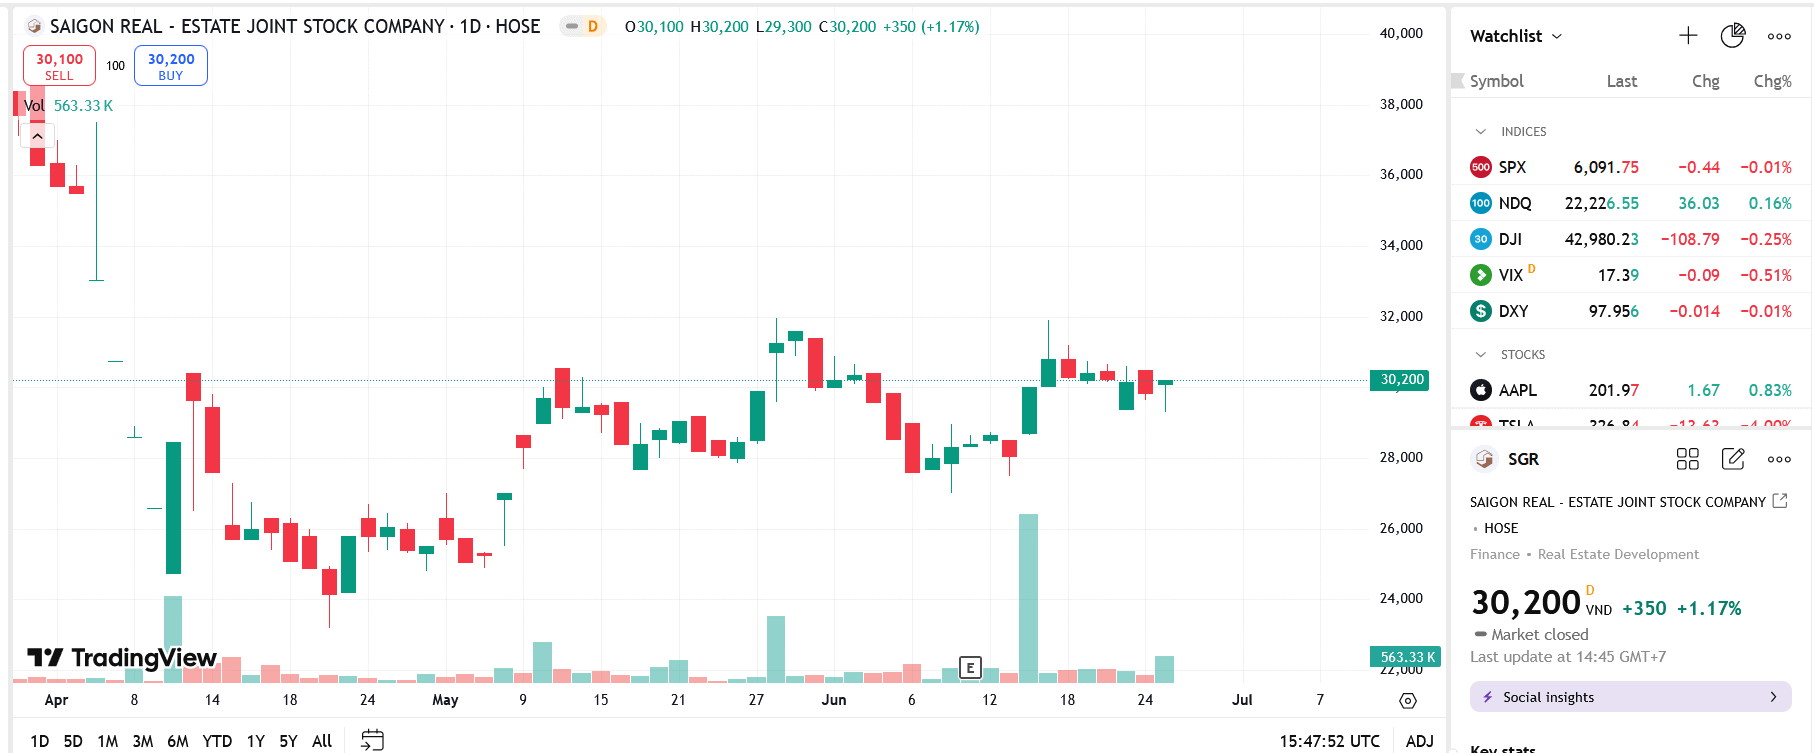Collapse the STOCKS section
The width and height of the screenshot is (1814, 753).
[x=1481, y=355]
